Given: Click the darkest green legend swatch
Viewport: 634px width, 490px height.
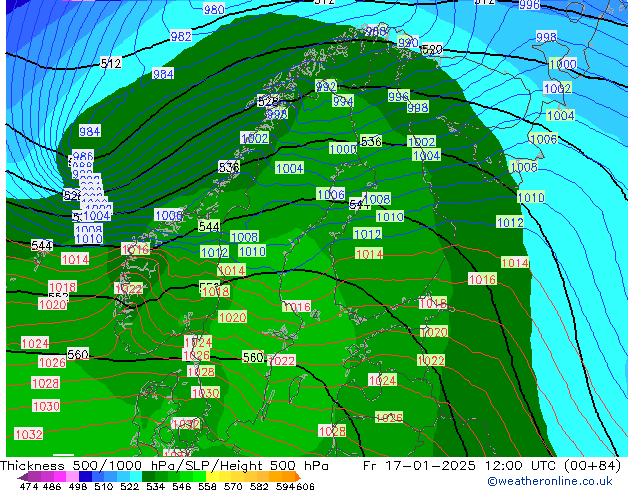Looking at the screenshot, I should 148,477.
